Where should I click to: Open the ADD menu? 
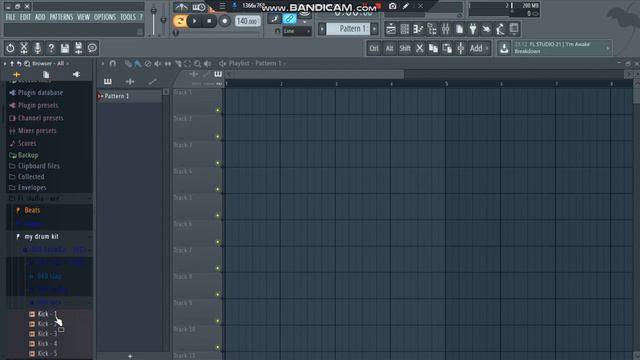coord(40,17)
